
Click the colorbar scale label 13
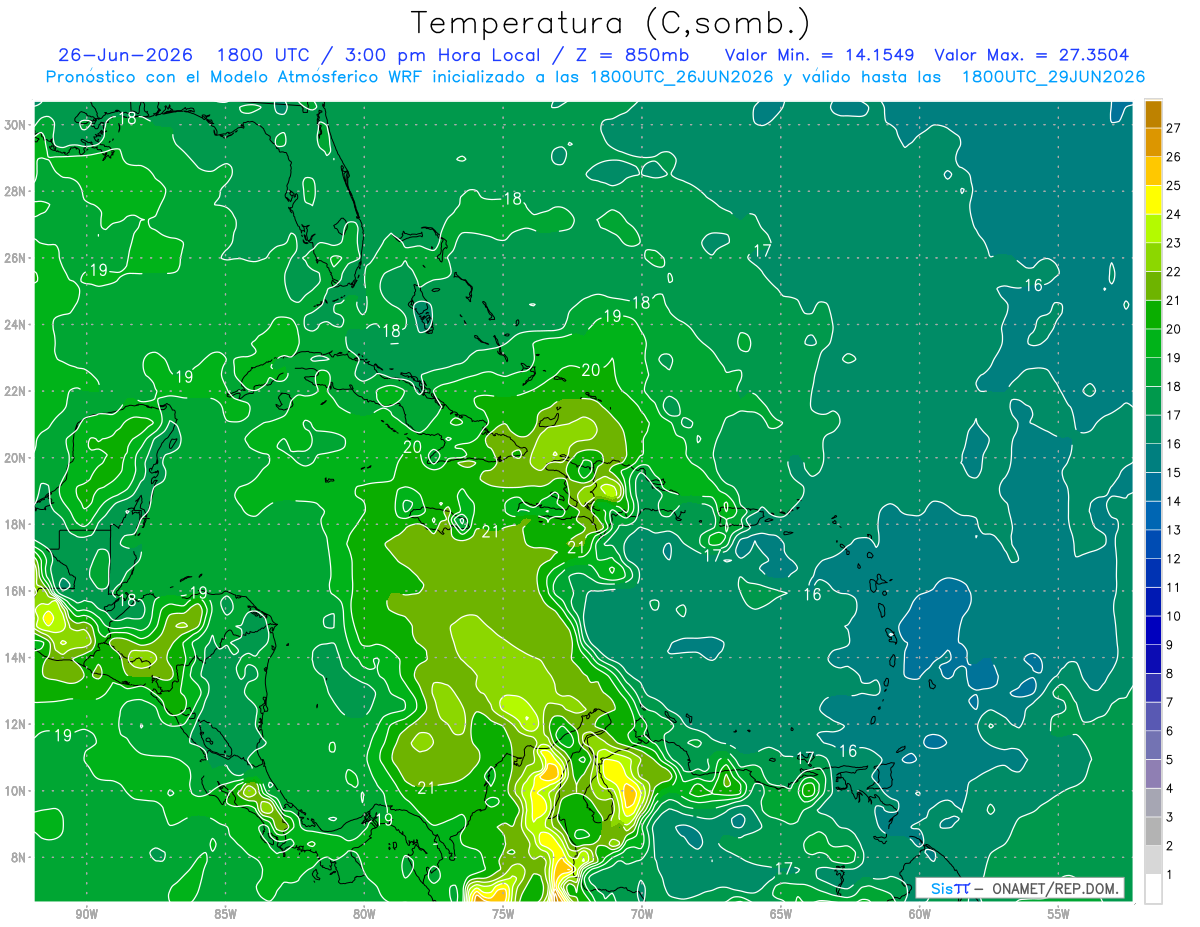coord(1173,530)
